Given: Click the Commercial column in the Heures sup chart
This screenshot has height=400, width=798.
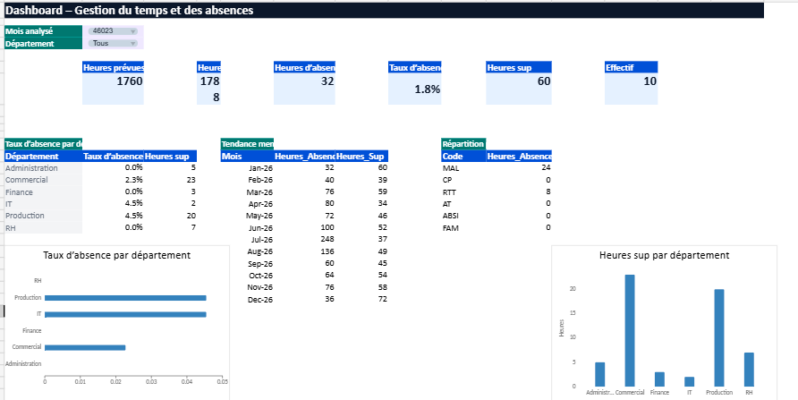Looking at the screenshot, I should point(630,330).
